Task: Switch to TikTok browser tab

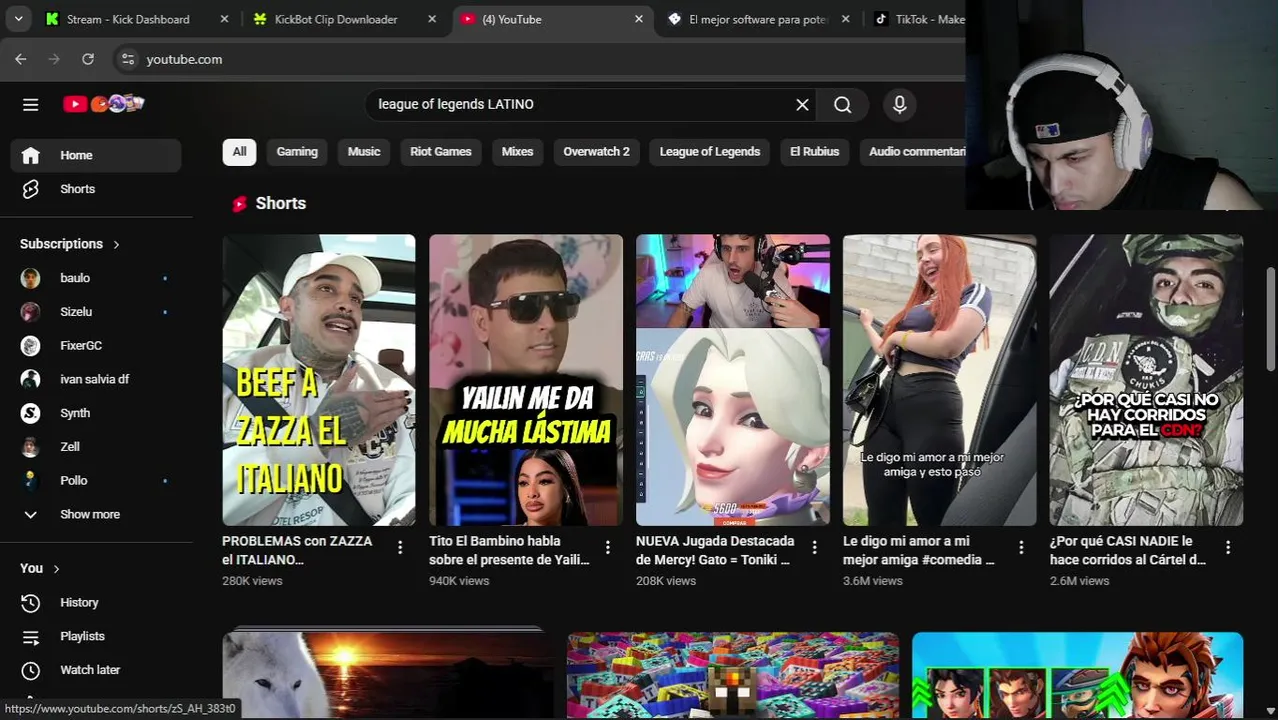Action: [x=918, y=19]
